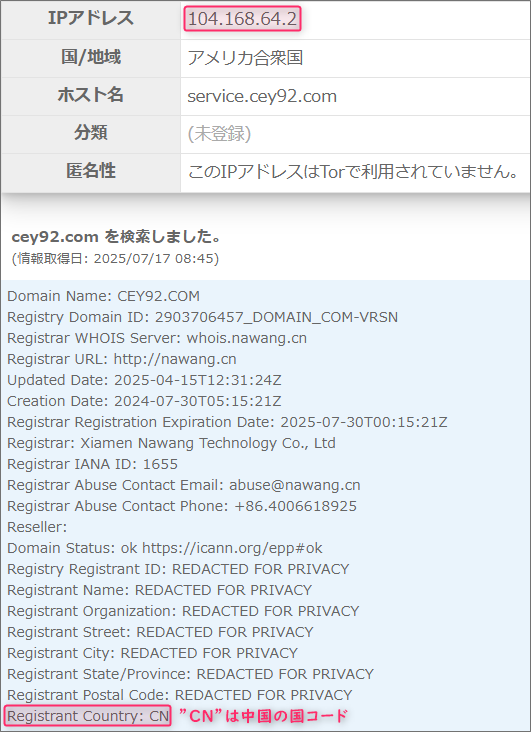Click the (未登録) classification text
Viewport: 531px width, 732px height.
(x=219, y=134)
